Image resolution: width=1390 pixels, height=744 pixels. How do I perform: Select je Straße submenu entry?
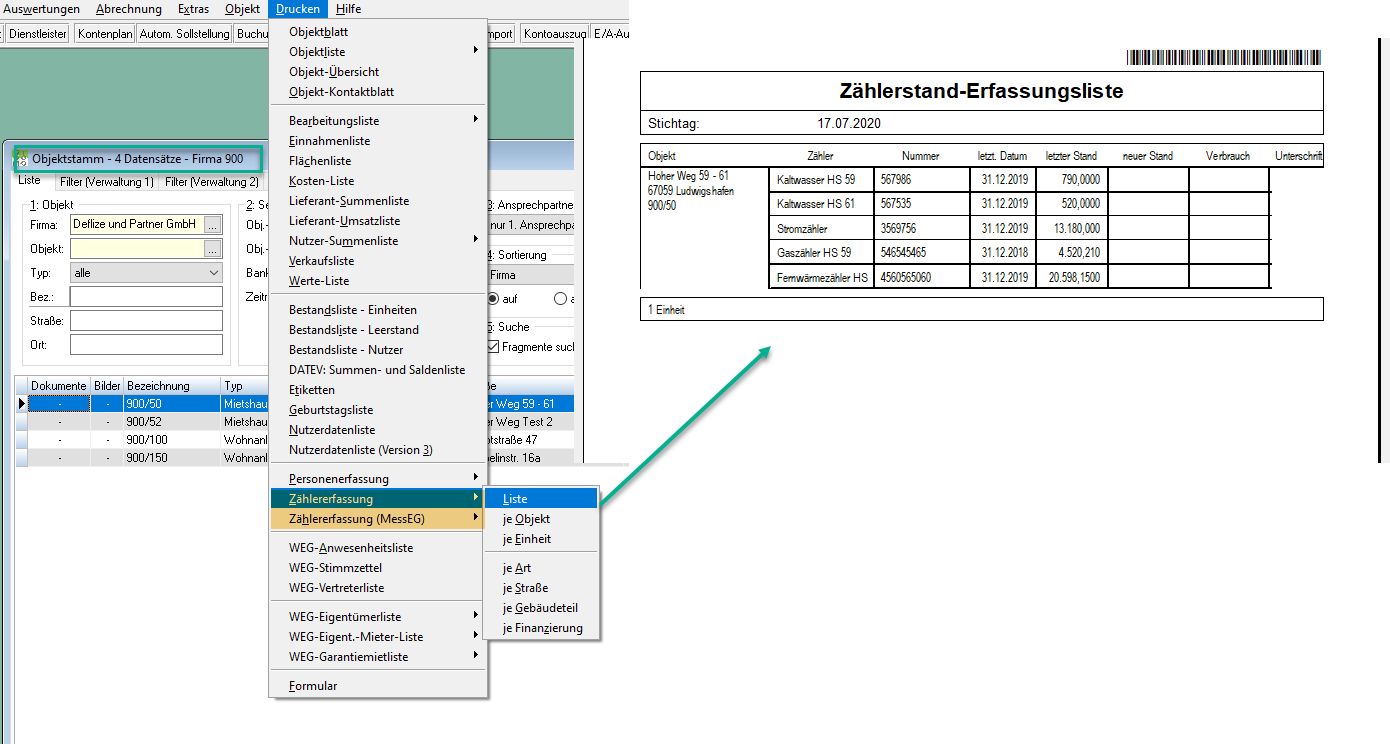pos(541,588)
